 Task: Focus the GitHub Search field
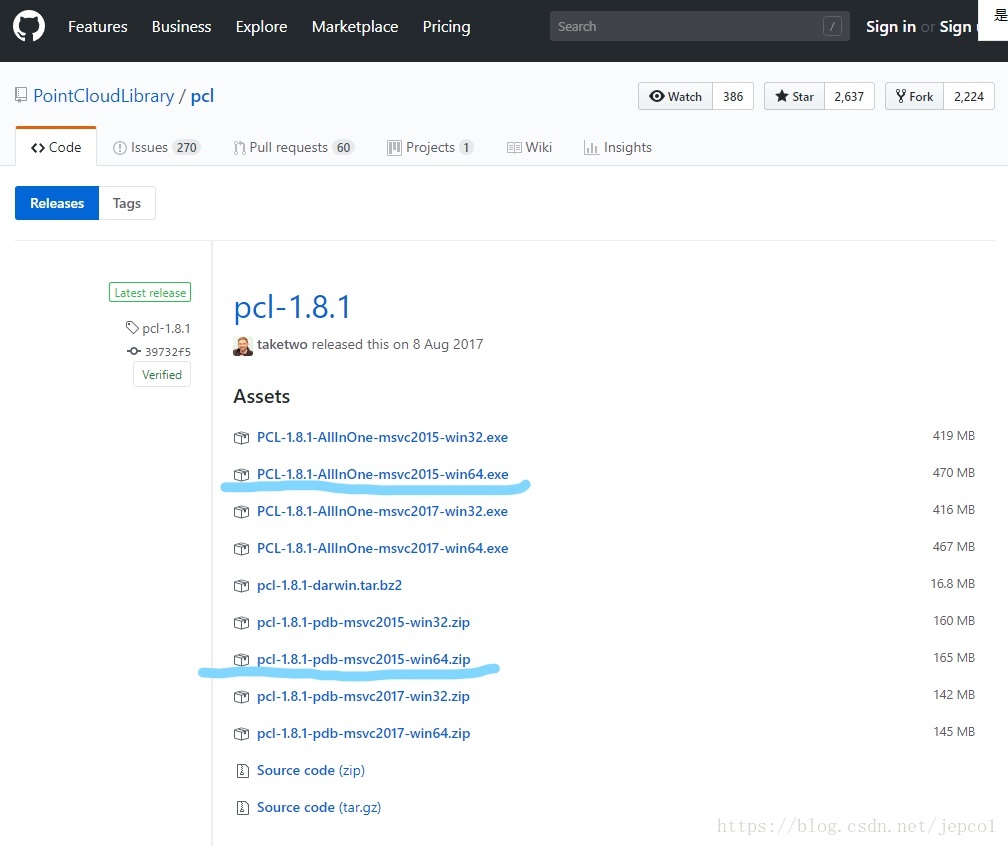click(699, 26)
